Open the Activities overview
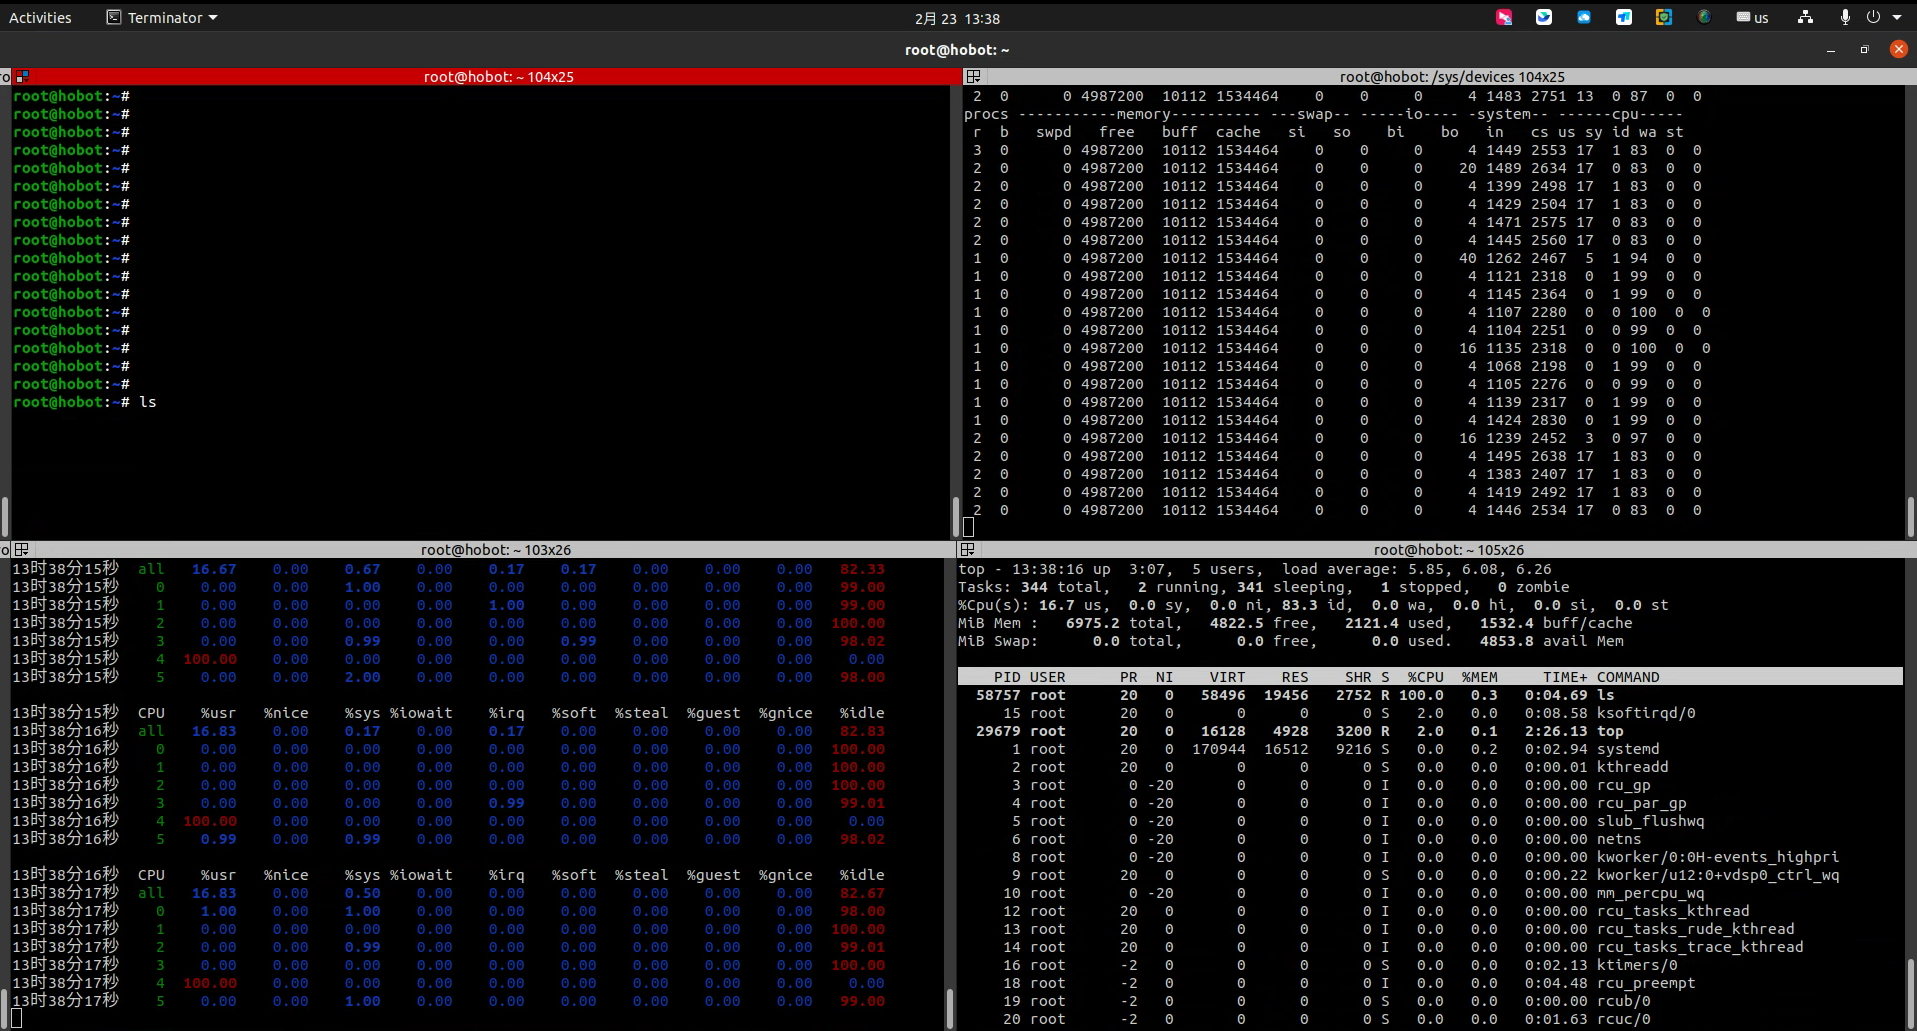 pyautogui.click(x=40, y=18)
